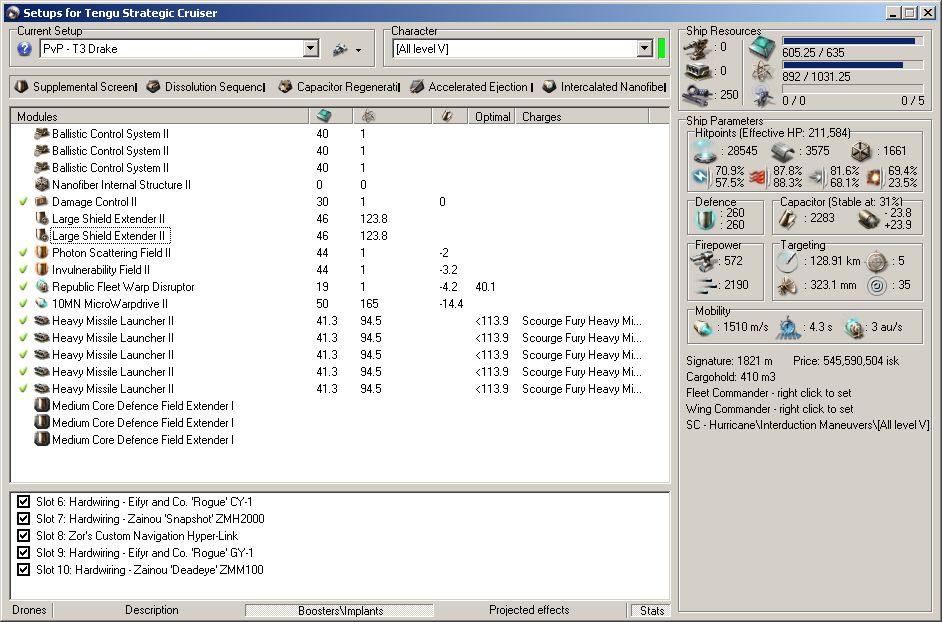Click the blue help question mark icon
942x622 pixels.
point(25,49)
